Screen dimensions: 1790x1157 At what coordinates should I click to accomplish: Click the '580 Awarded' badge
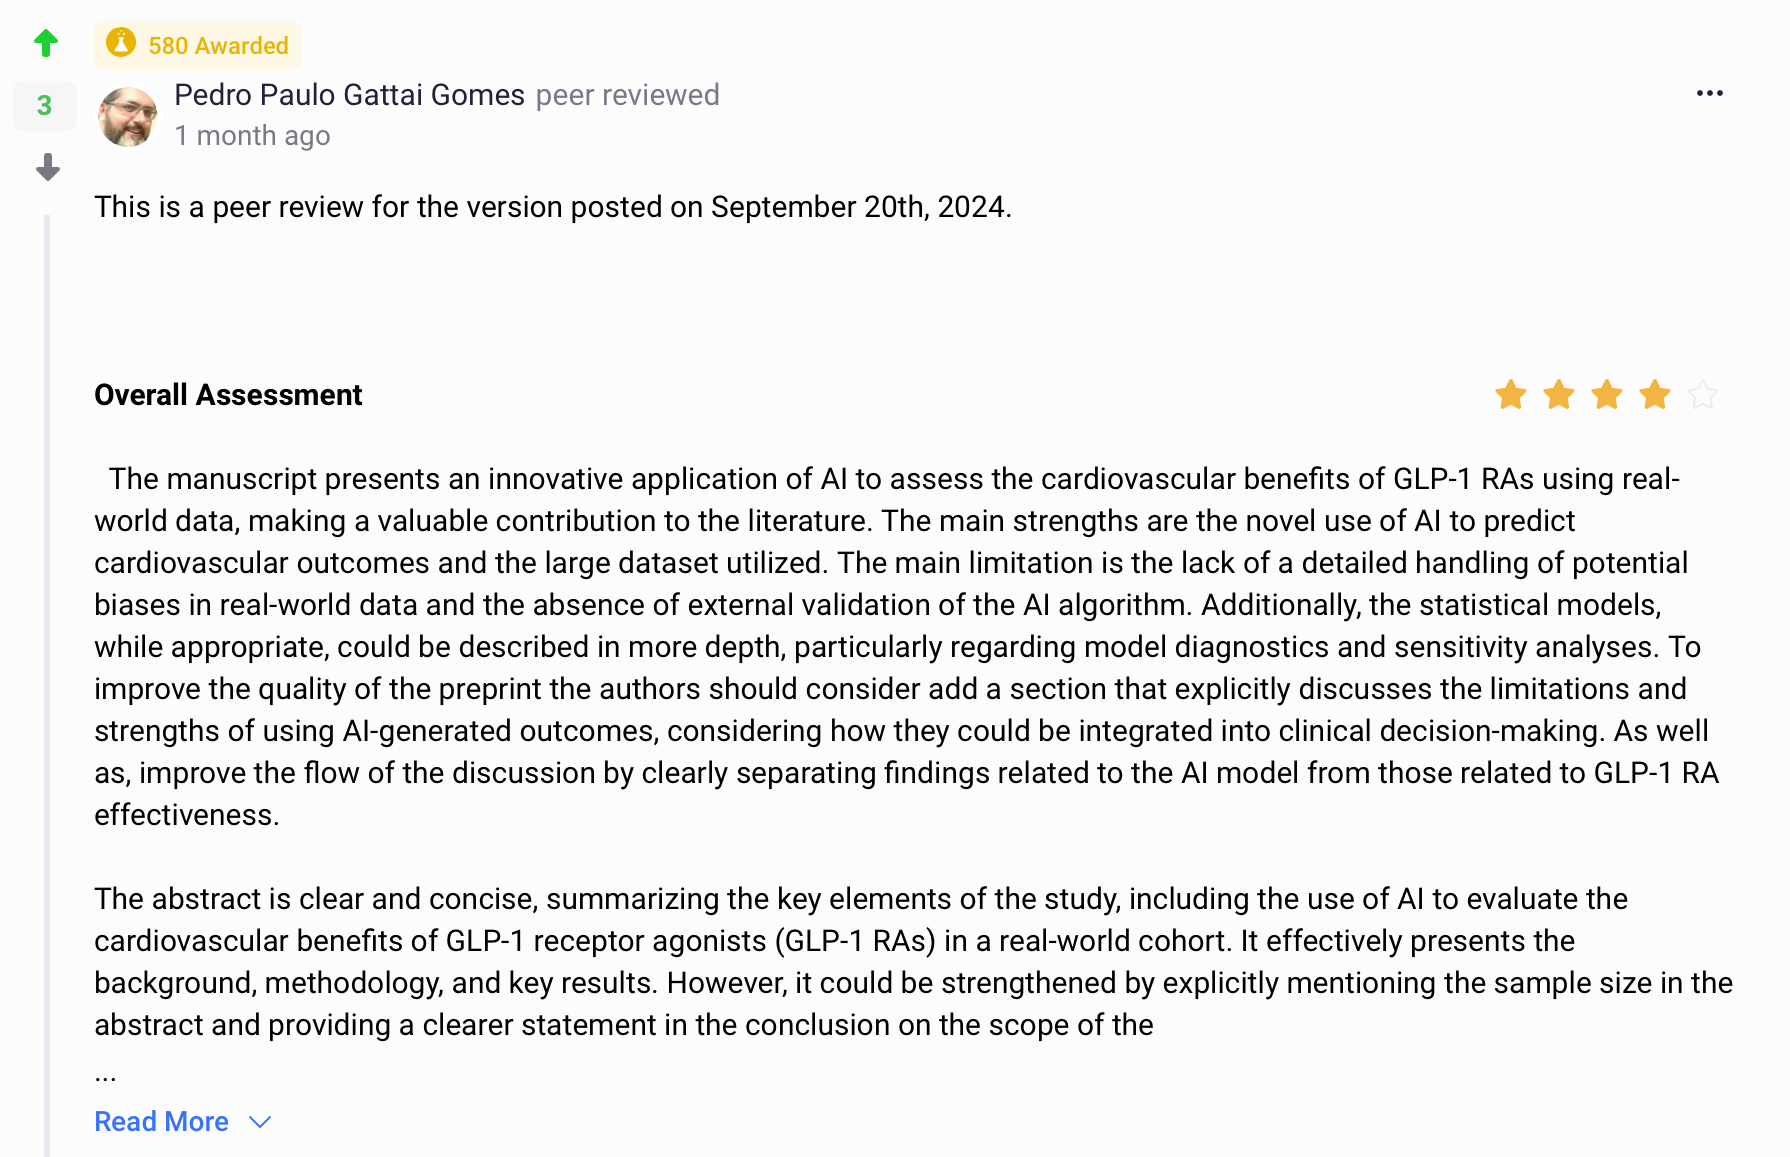[x=217, y=45]
